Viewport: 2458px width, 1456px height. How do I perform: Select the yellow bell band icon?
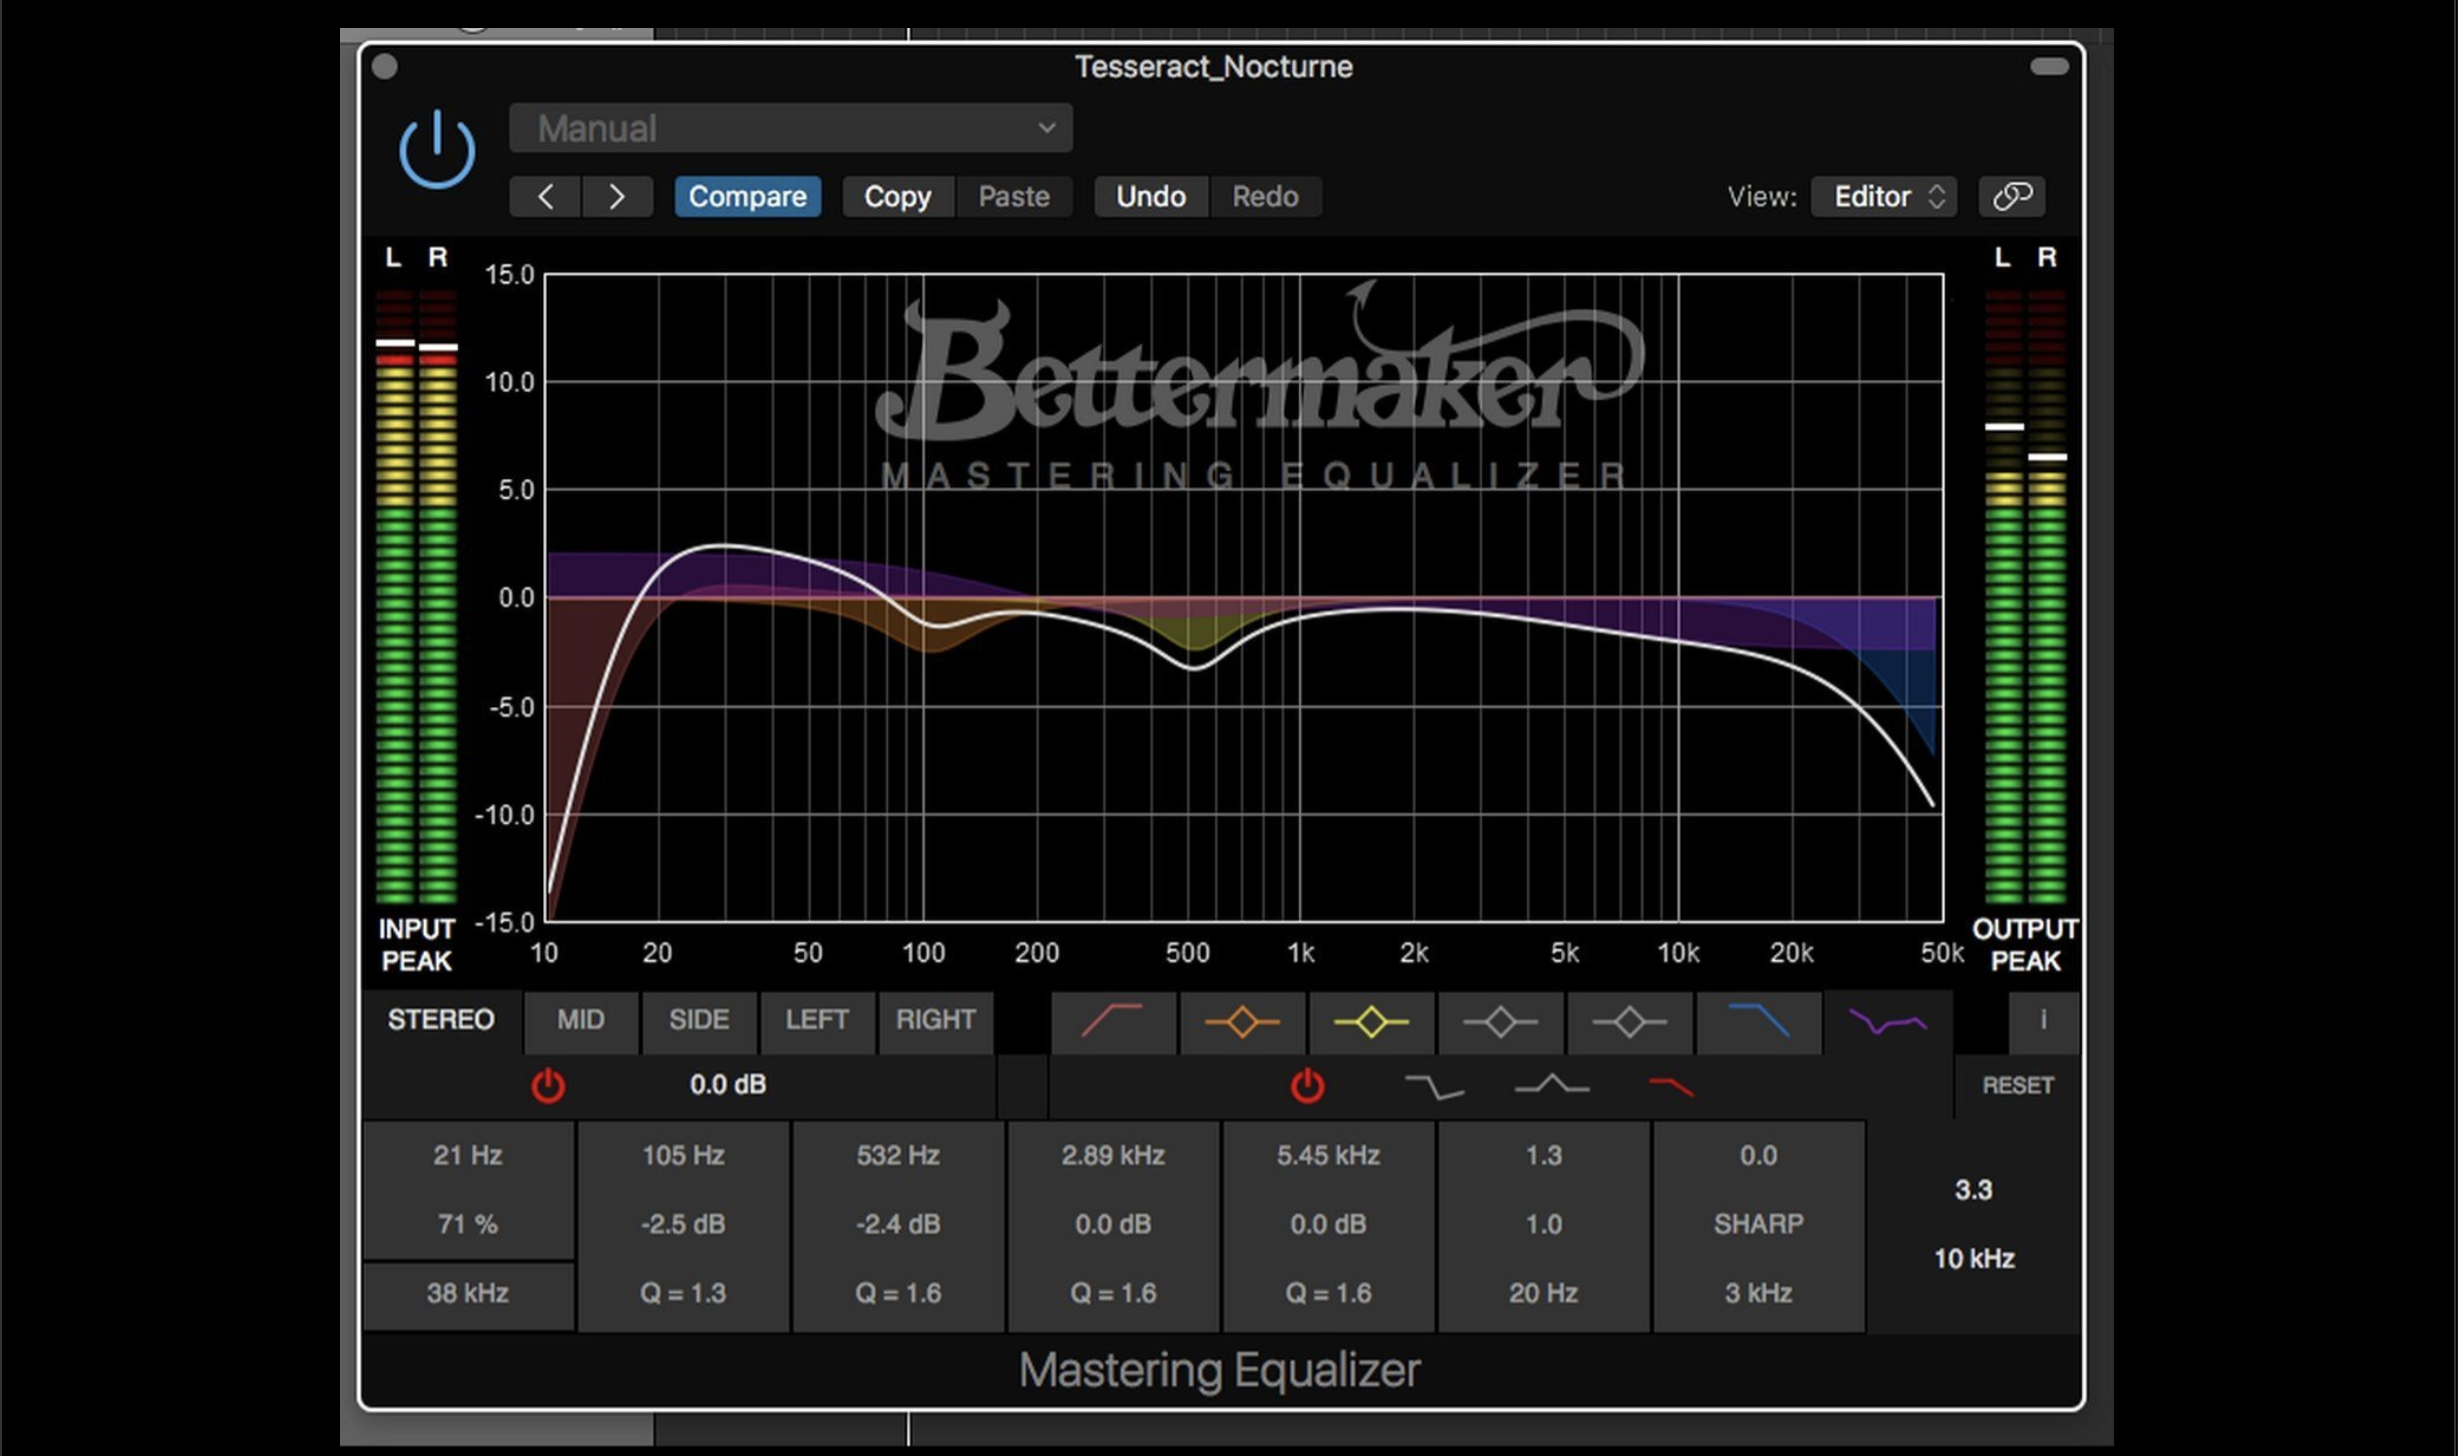(x=1371, y=1022)
